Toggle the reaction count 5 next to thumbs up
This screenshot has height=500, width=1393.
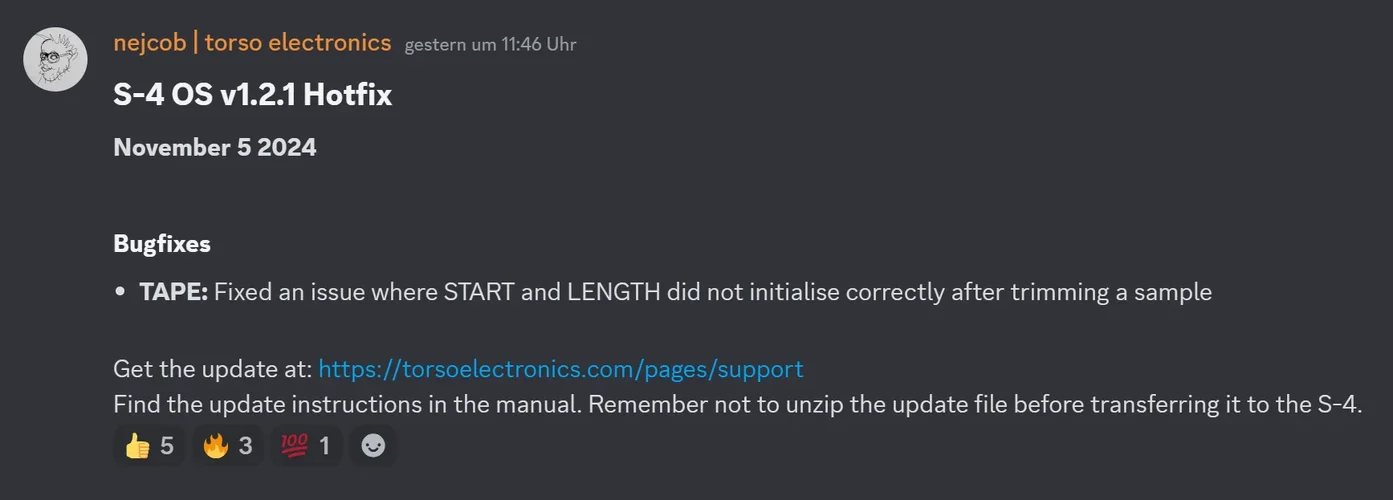click(167, 446)
